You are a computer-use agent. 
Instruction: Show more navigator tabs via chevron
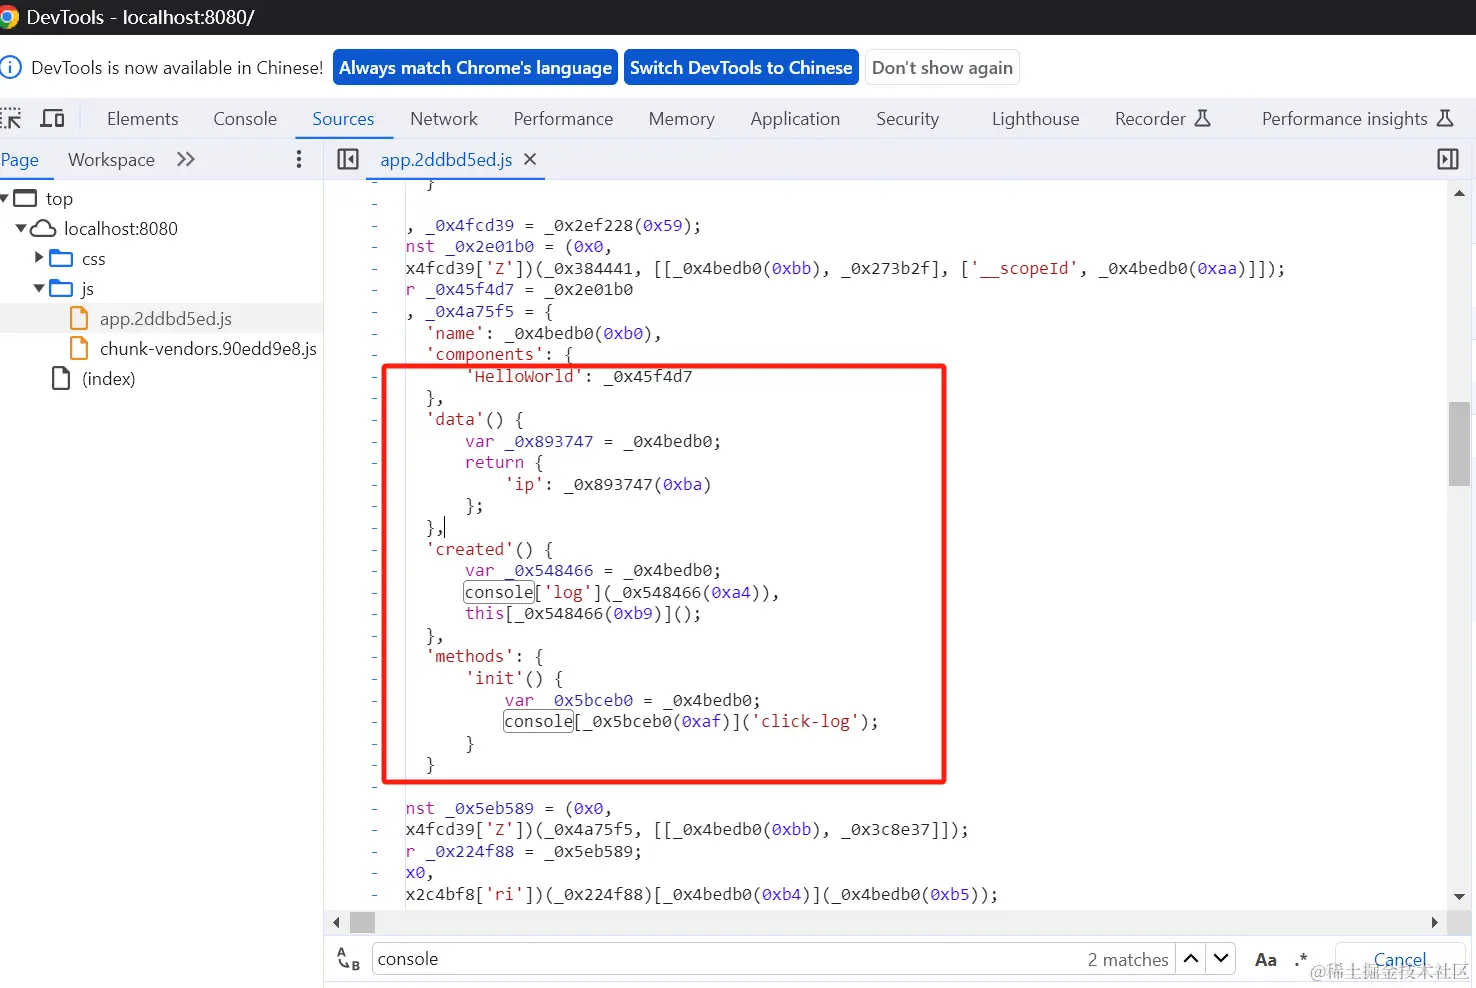coord(186,159)
